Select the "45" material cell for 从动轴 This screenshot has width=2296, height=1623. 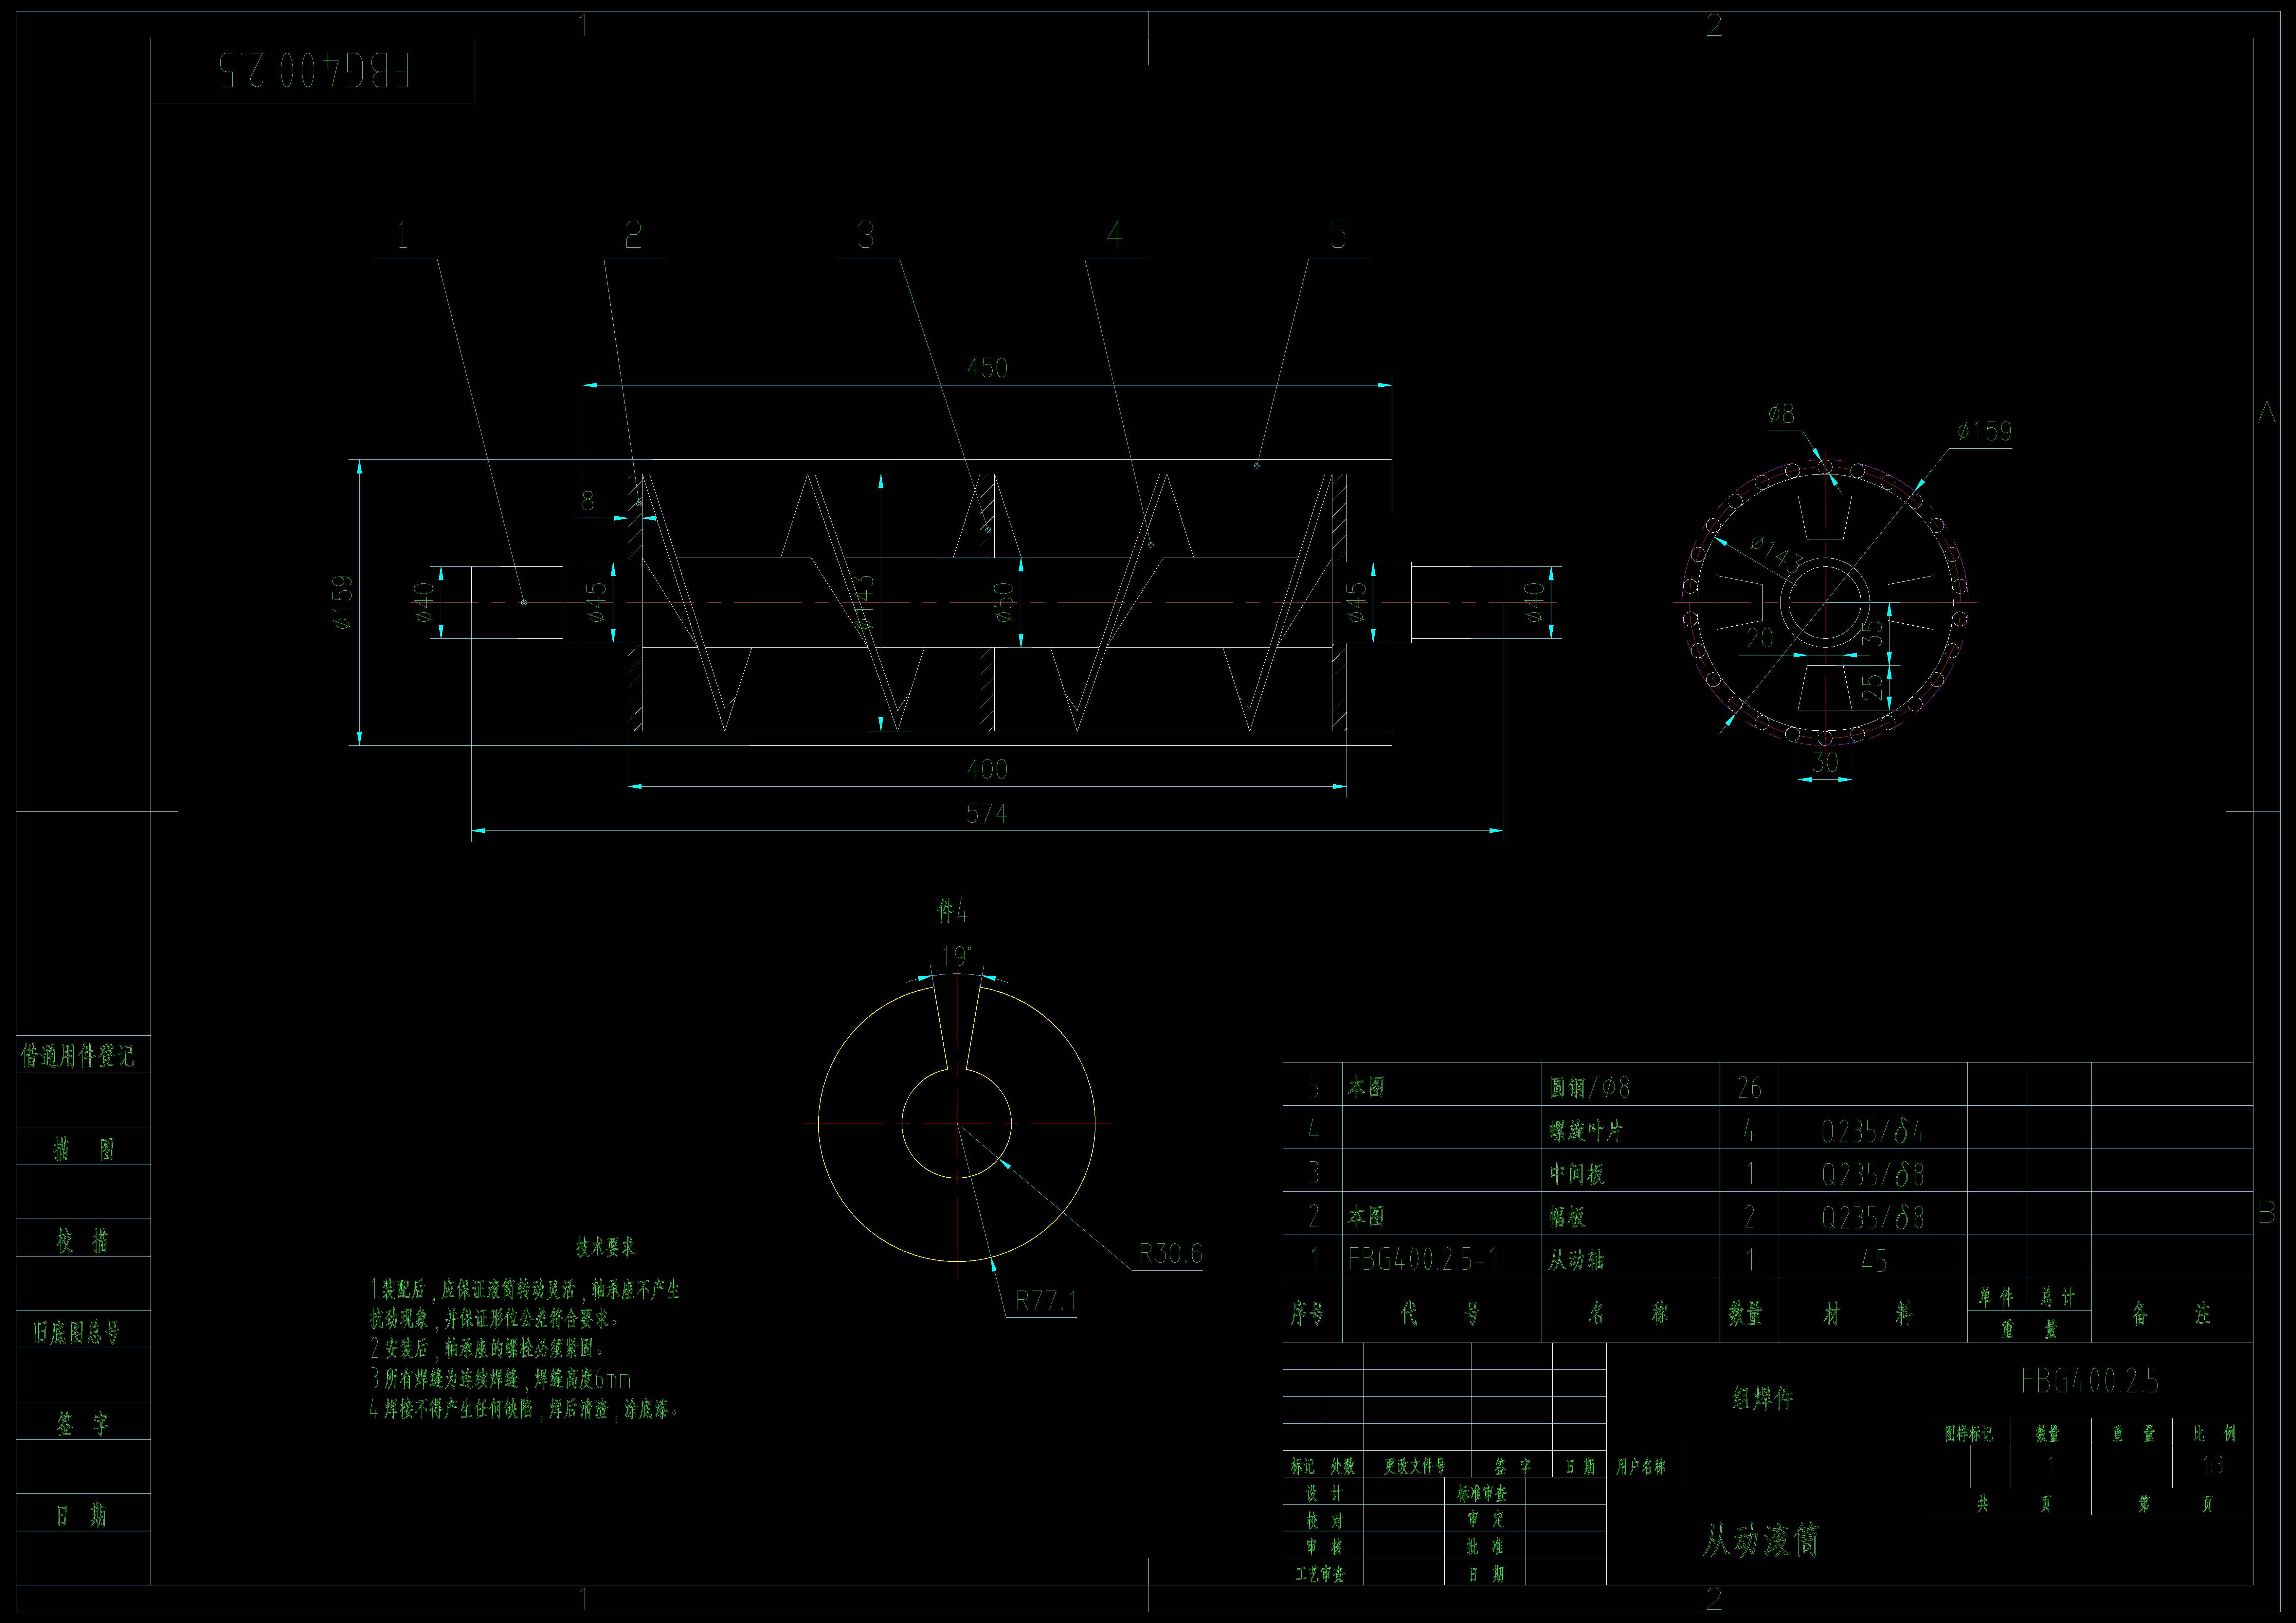click(x=1874, y=1261)
